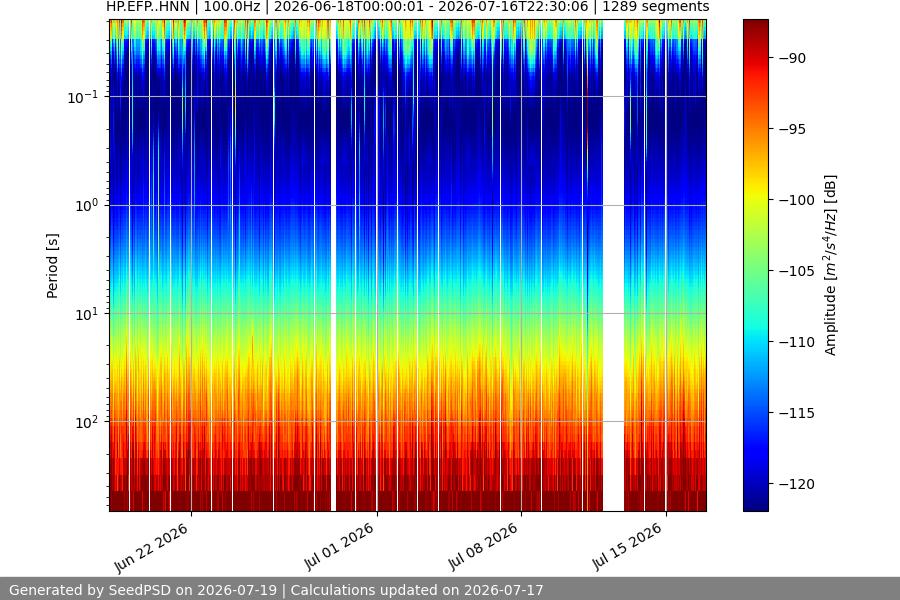Screen dimensions: 900x600
Task: Click the colorbar '-95' tick label
Action: [793, 129]
